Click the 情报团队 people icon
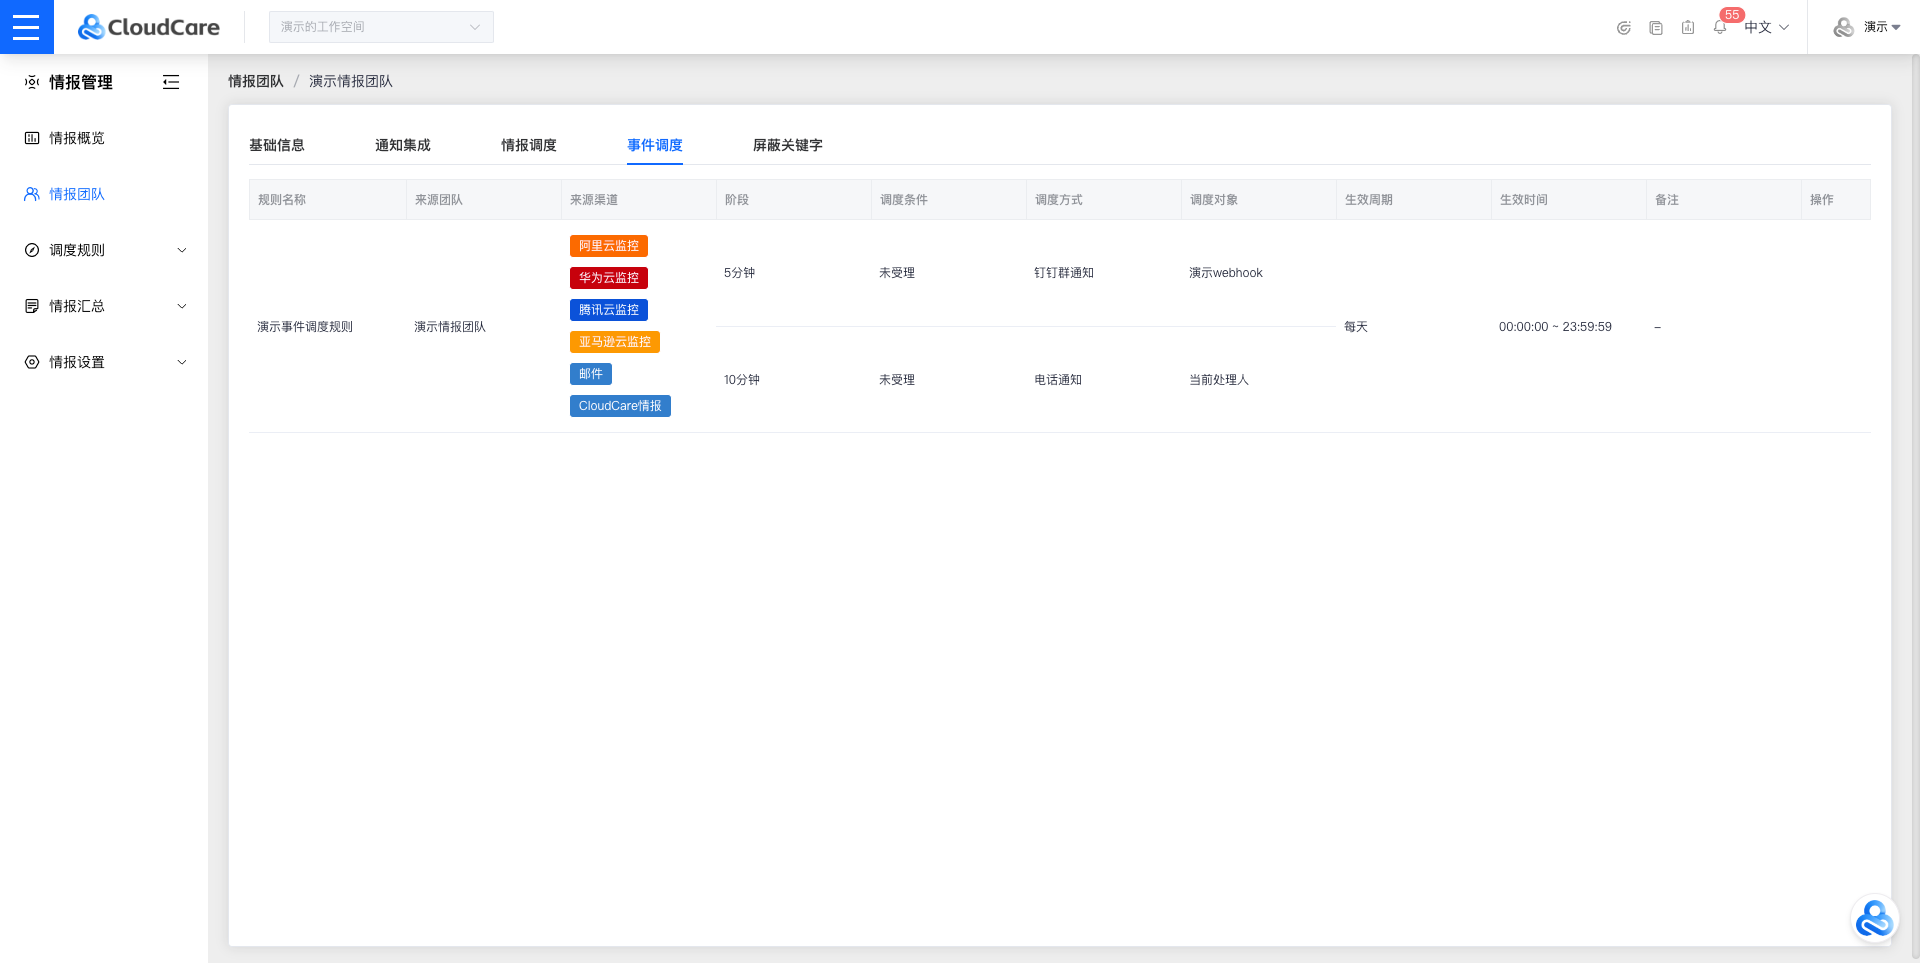Screen dimensions: 1920x963 [x=32, y=194]
